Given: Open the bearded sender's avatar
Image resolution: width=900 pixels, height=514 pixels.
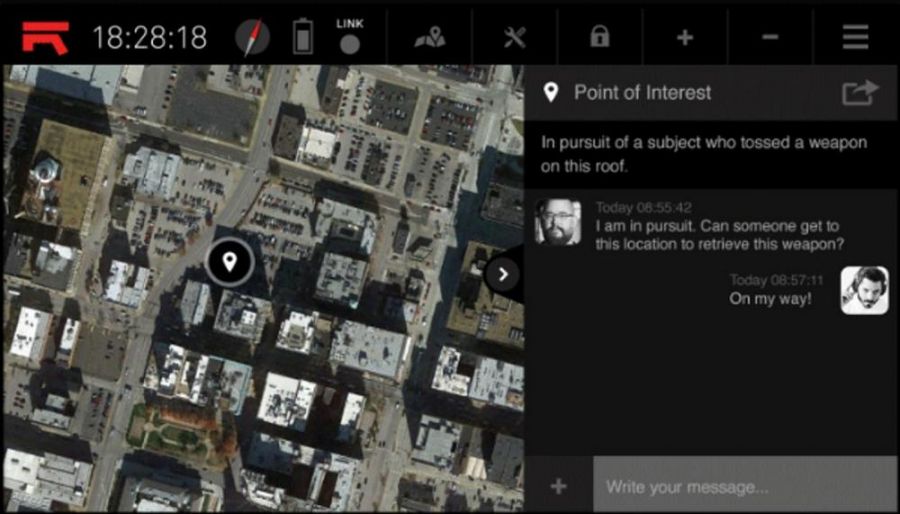Looking at the screenshot, I should 557,221.
